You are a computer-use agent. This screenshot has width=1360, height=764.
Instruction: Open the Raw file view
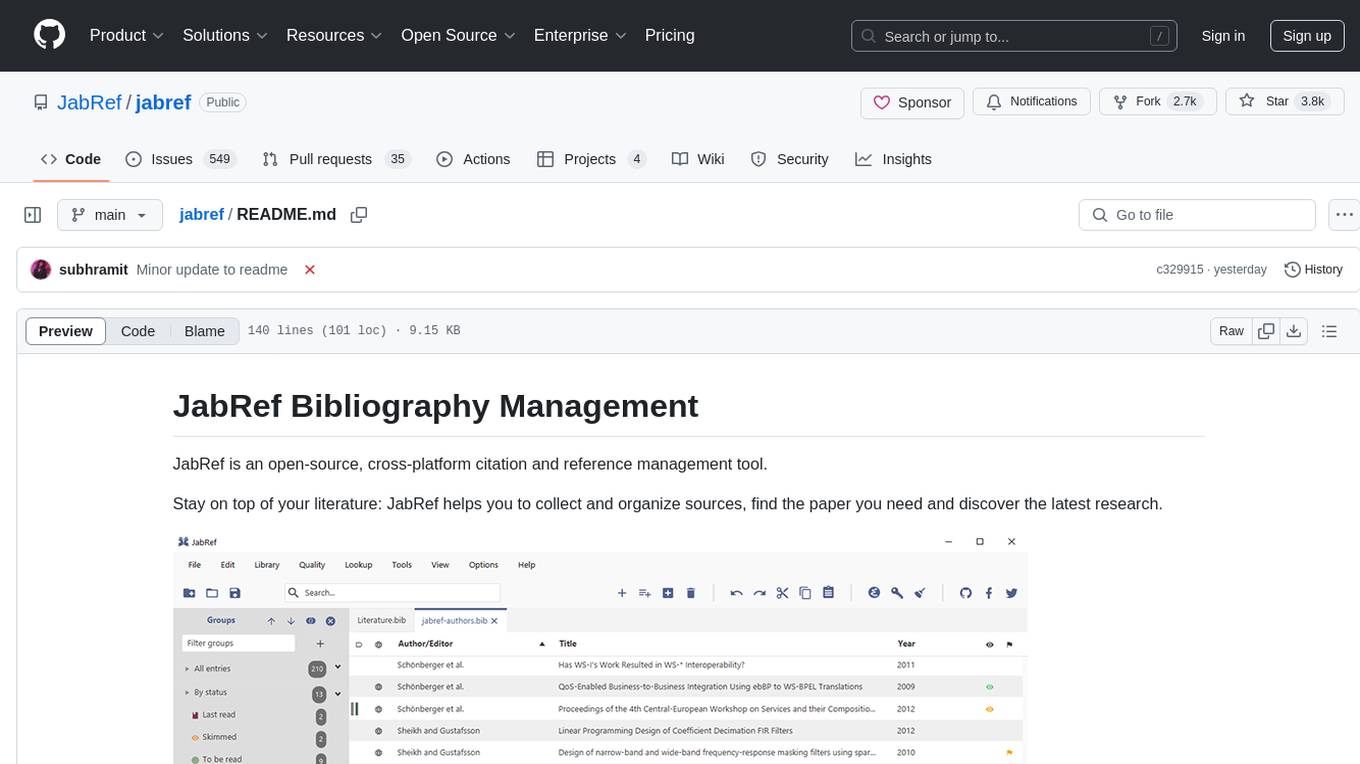[1231, 331]
